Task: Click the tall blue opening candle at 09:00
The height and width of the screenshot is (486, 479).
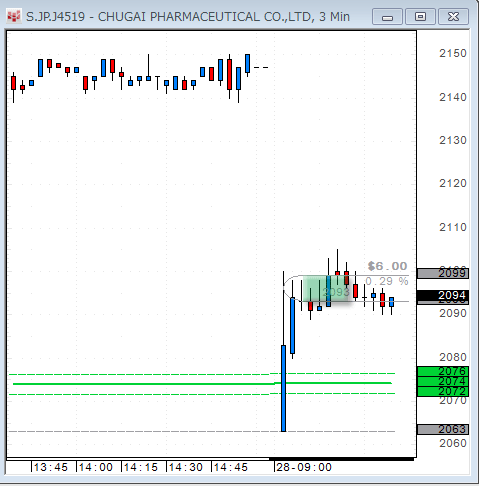Action: [x=283, y=388]
